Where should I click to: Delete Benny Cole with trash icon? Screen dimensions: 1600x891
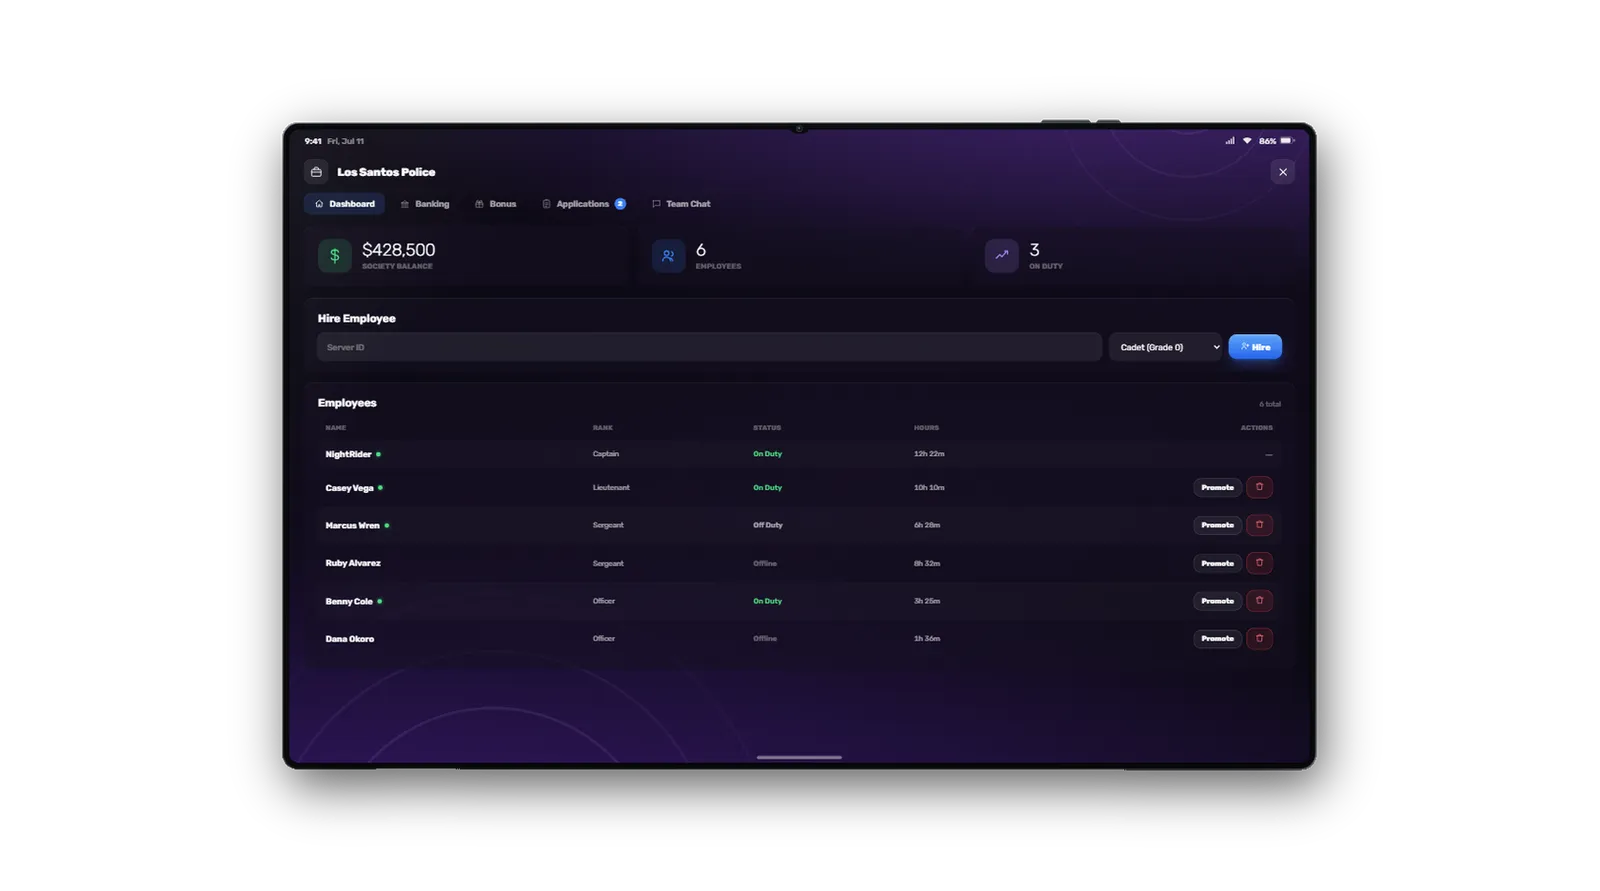pos(1259,601)
